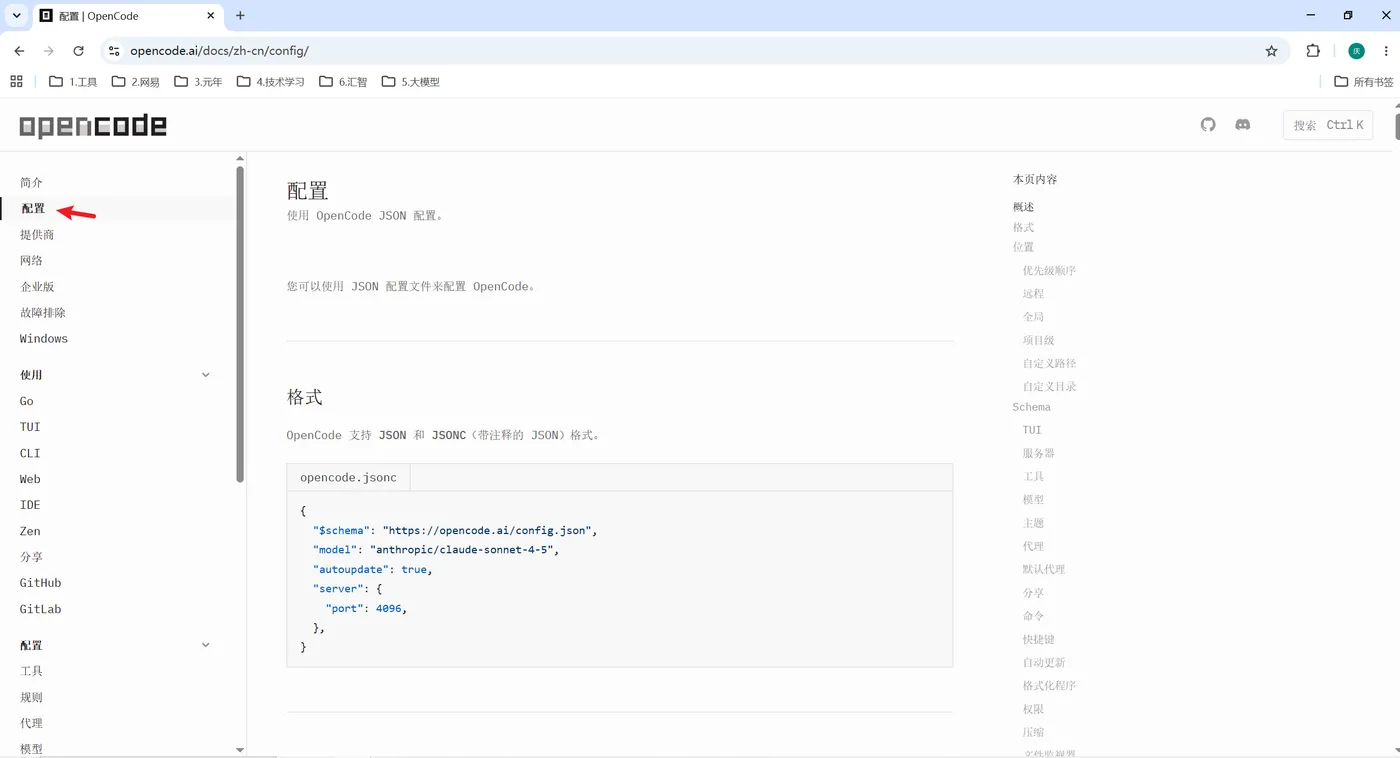1400x758 pixels.
Task: Open the tab search dropdown arrow
Action: click(17, 16)
